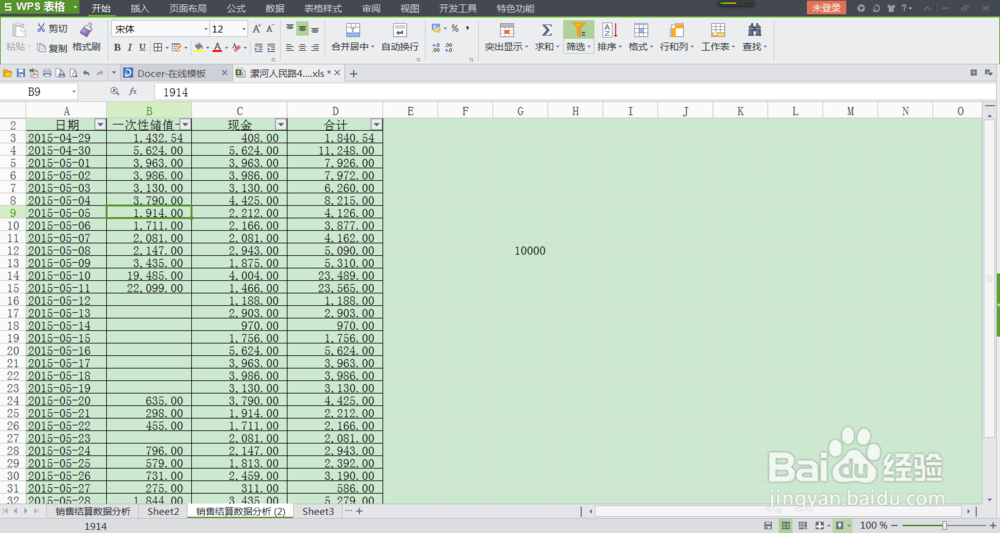Click the Print icon in quick toolbar
Image resolution: width=1000 pixels, height=533 pixels.
coord(47,73)
